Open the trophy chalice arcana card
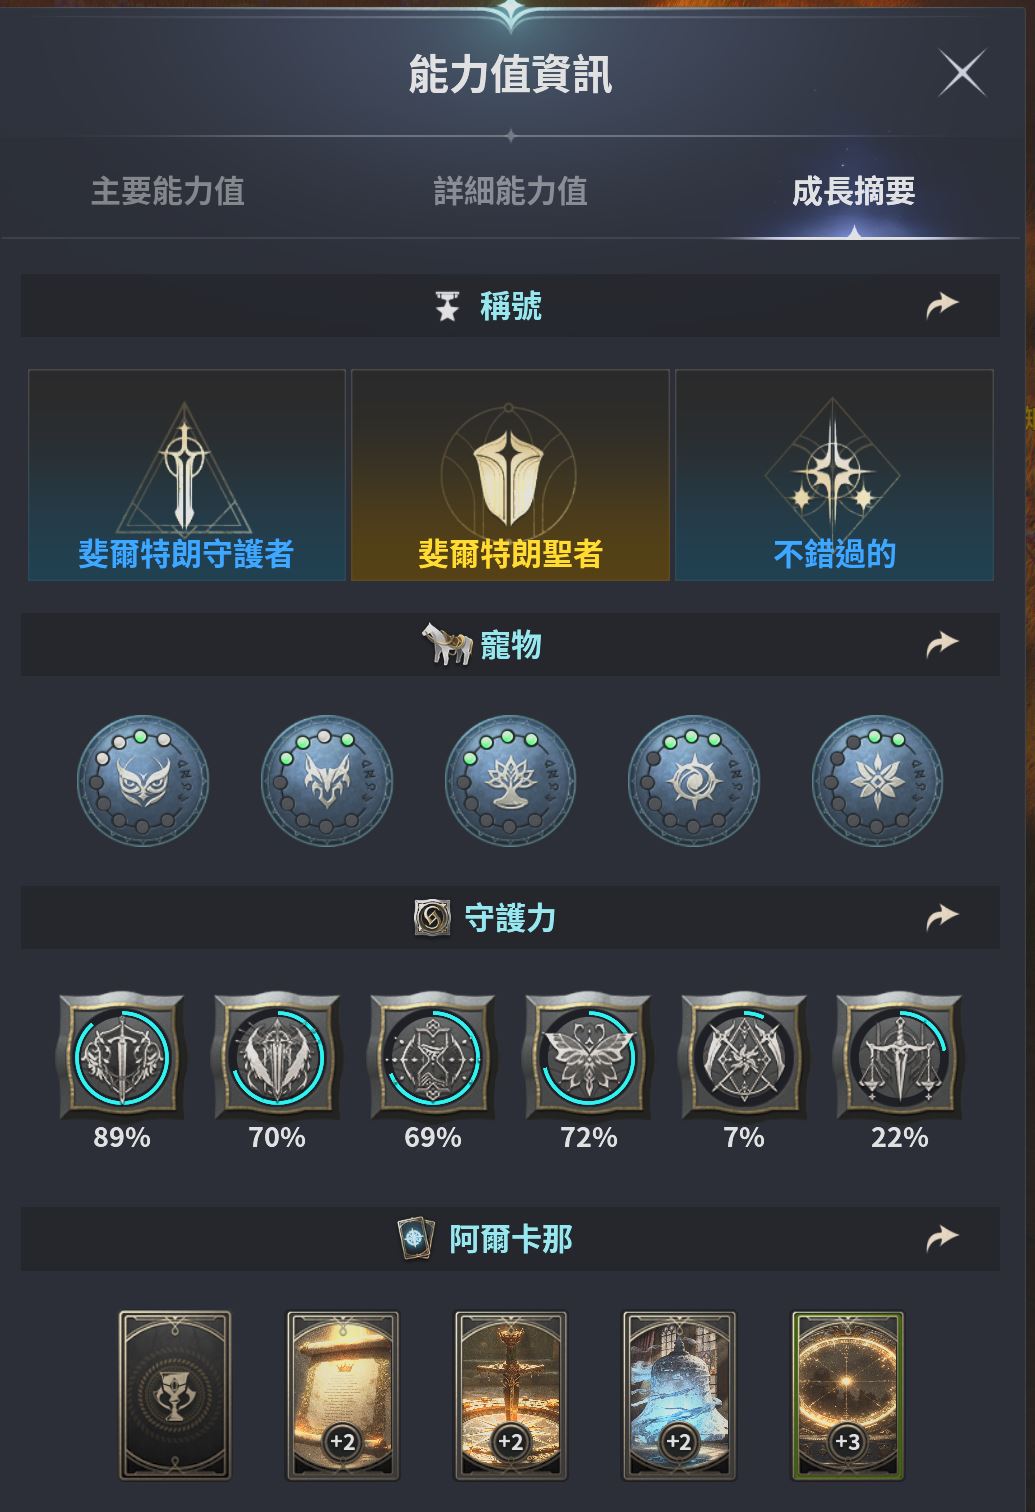The height and width of the screenshot is (1512, 1035). coord(175,1395)
